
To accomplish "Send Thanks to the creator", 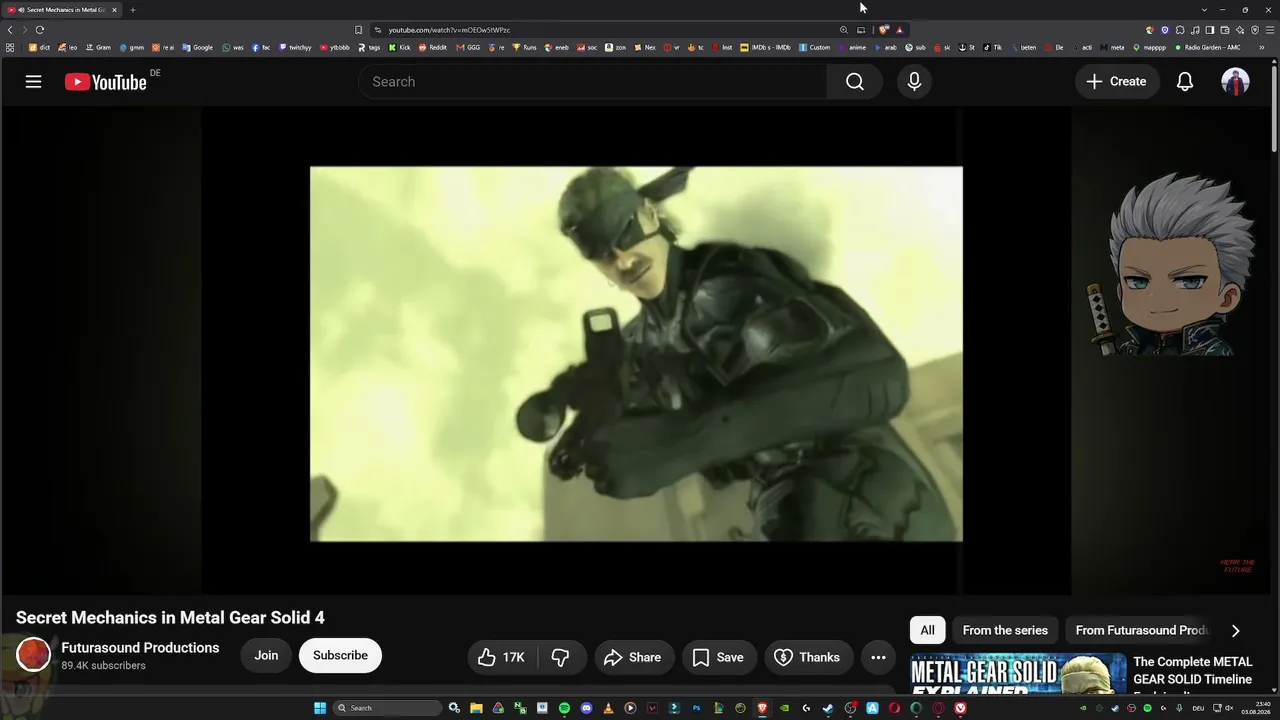I will coord(808,657).
